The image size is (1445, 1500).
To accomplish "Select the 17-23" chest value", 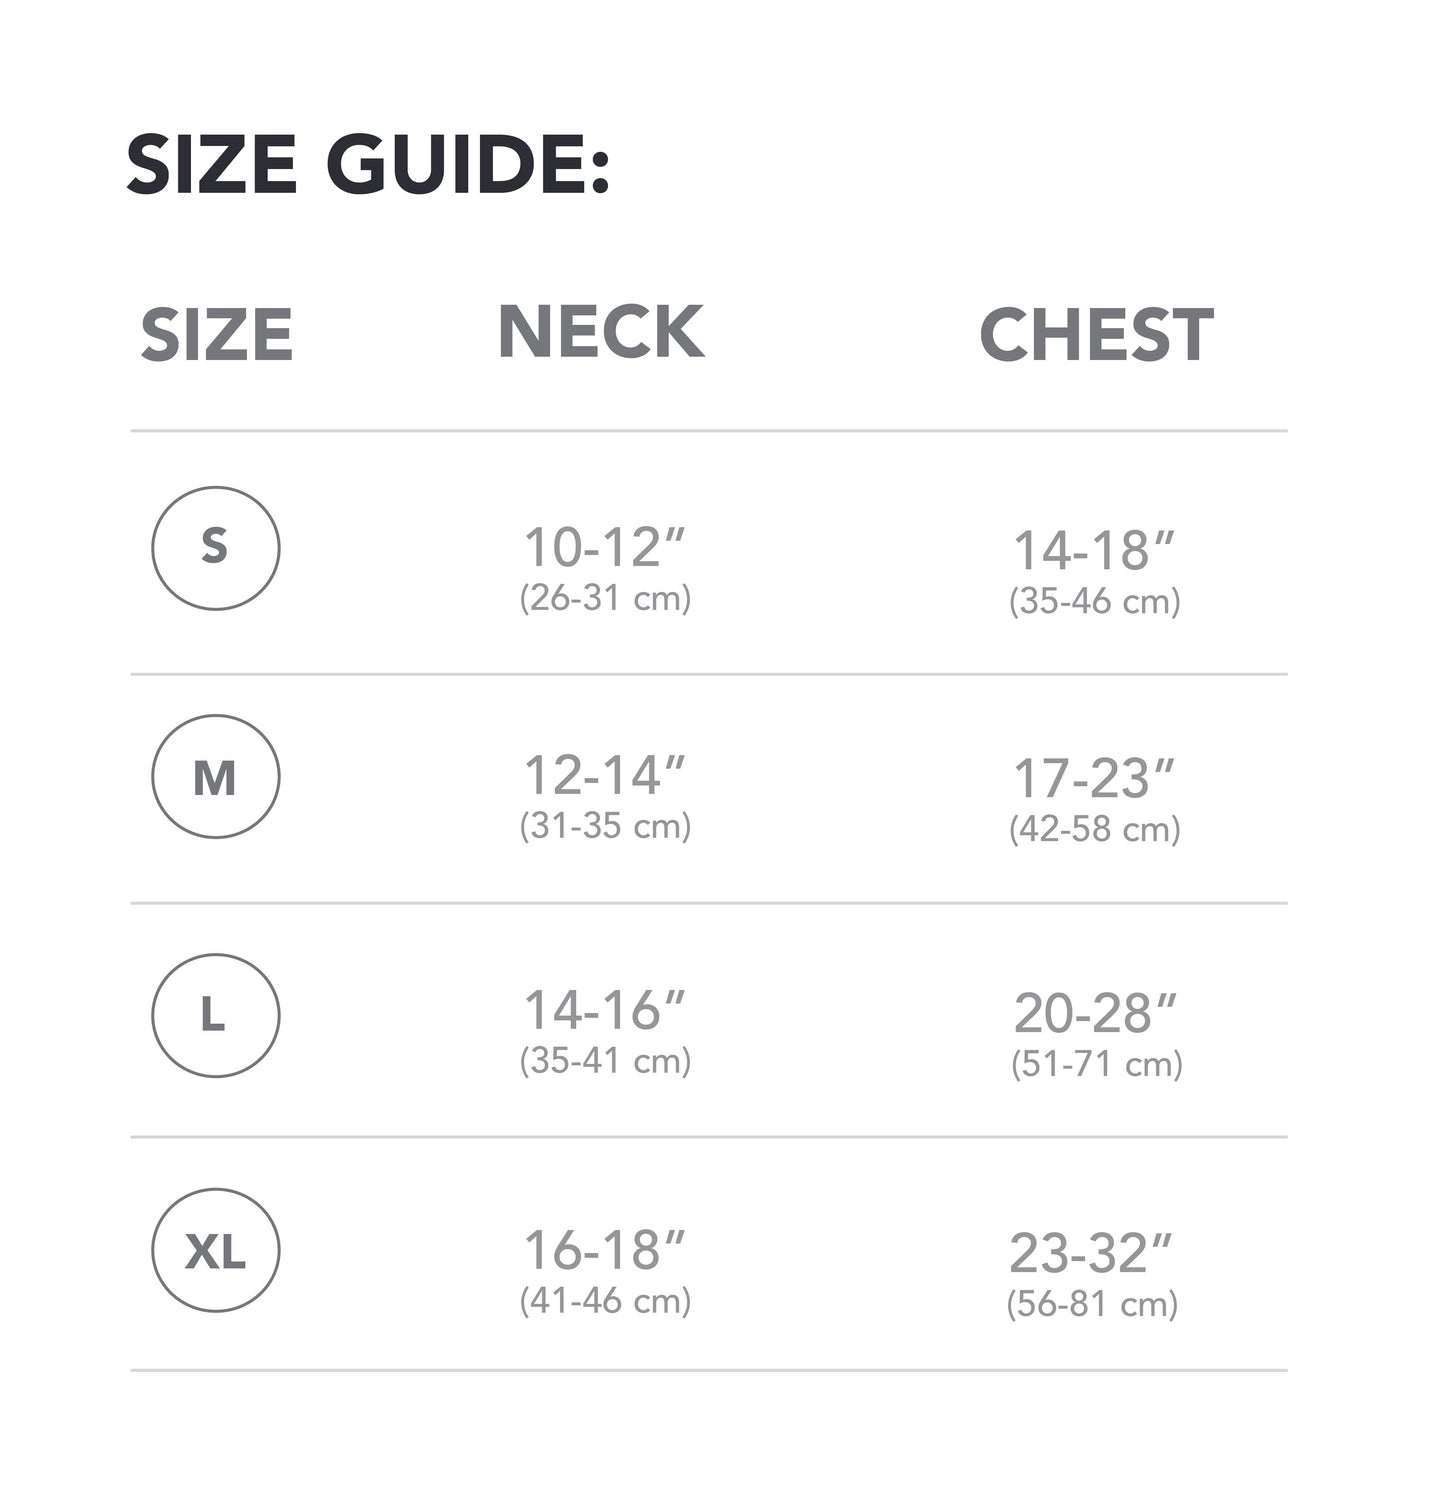I will point(1094,779).
